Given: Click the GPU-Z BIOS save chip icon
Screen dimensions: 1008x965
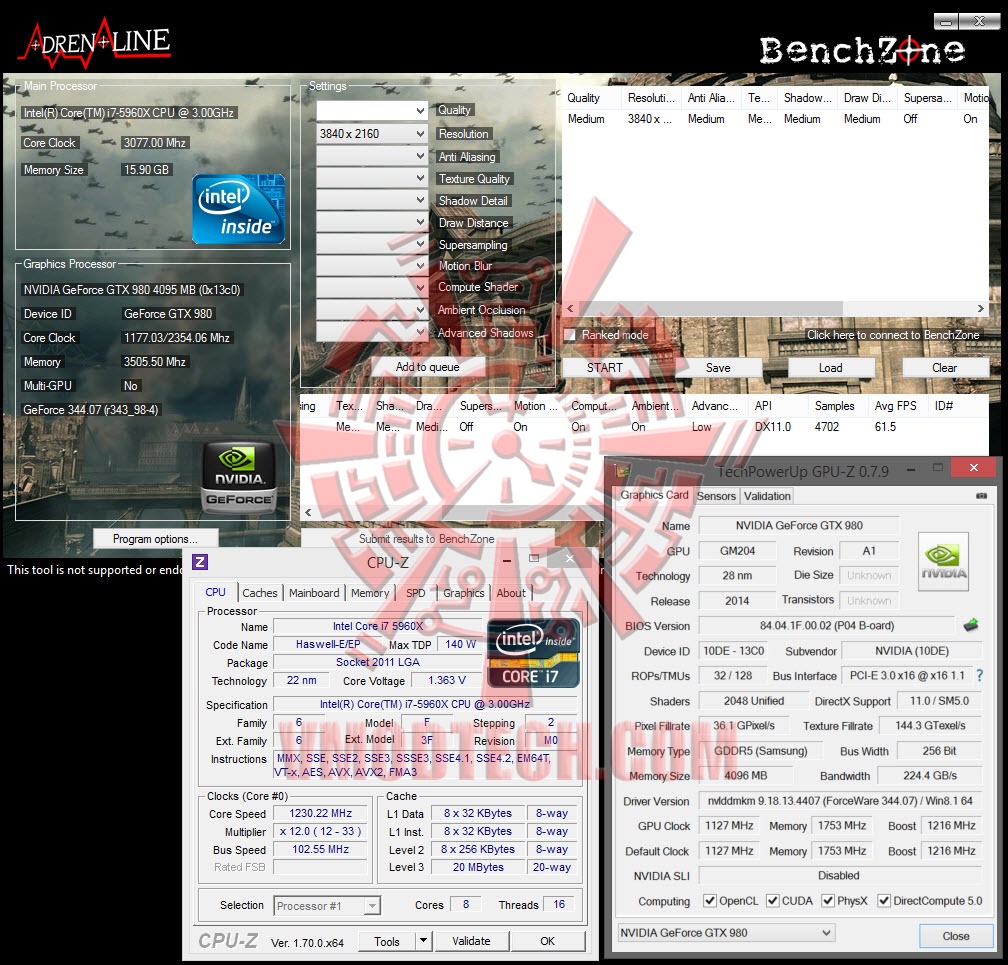Looking at the screenshot, I should tap(971, 624).
